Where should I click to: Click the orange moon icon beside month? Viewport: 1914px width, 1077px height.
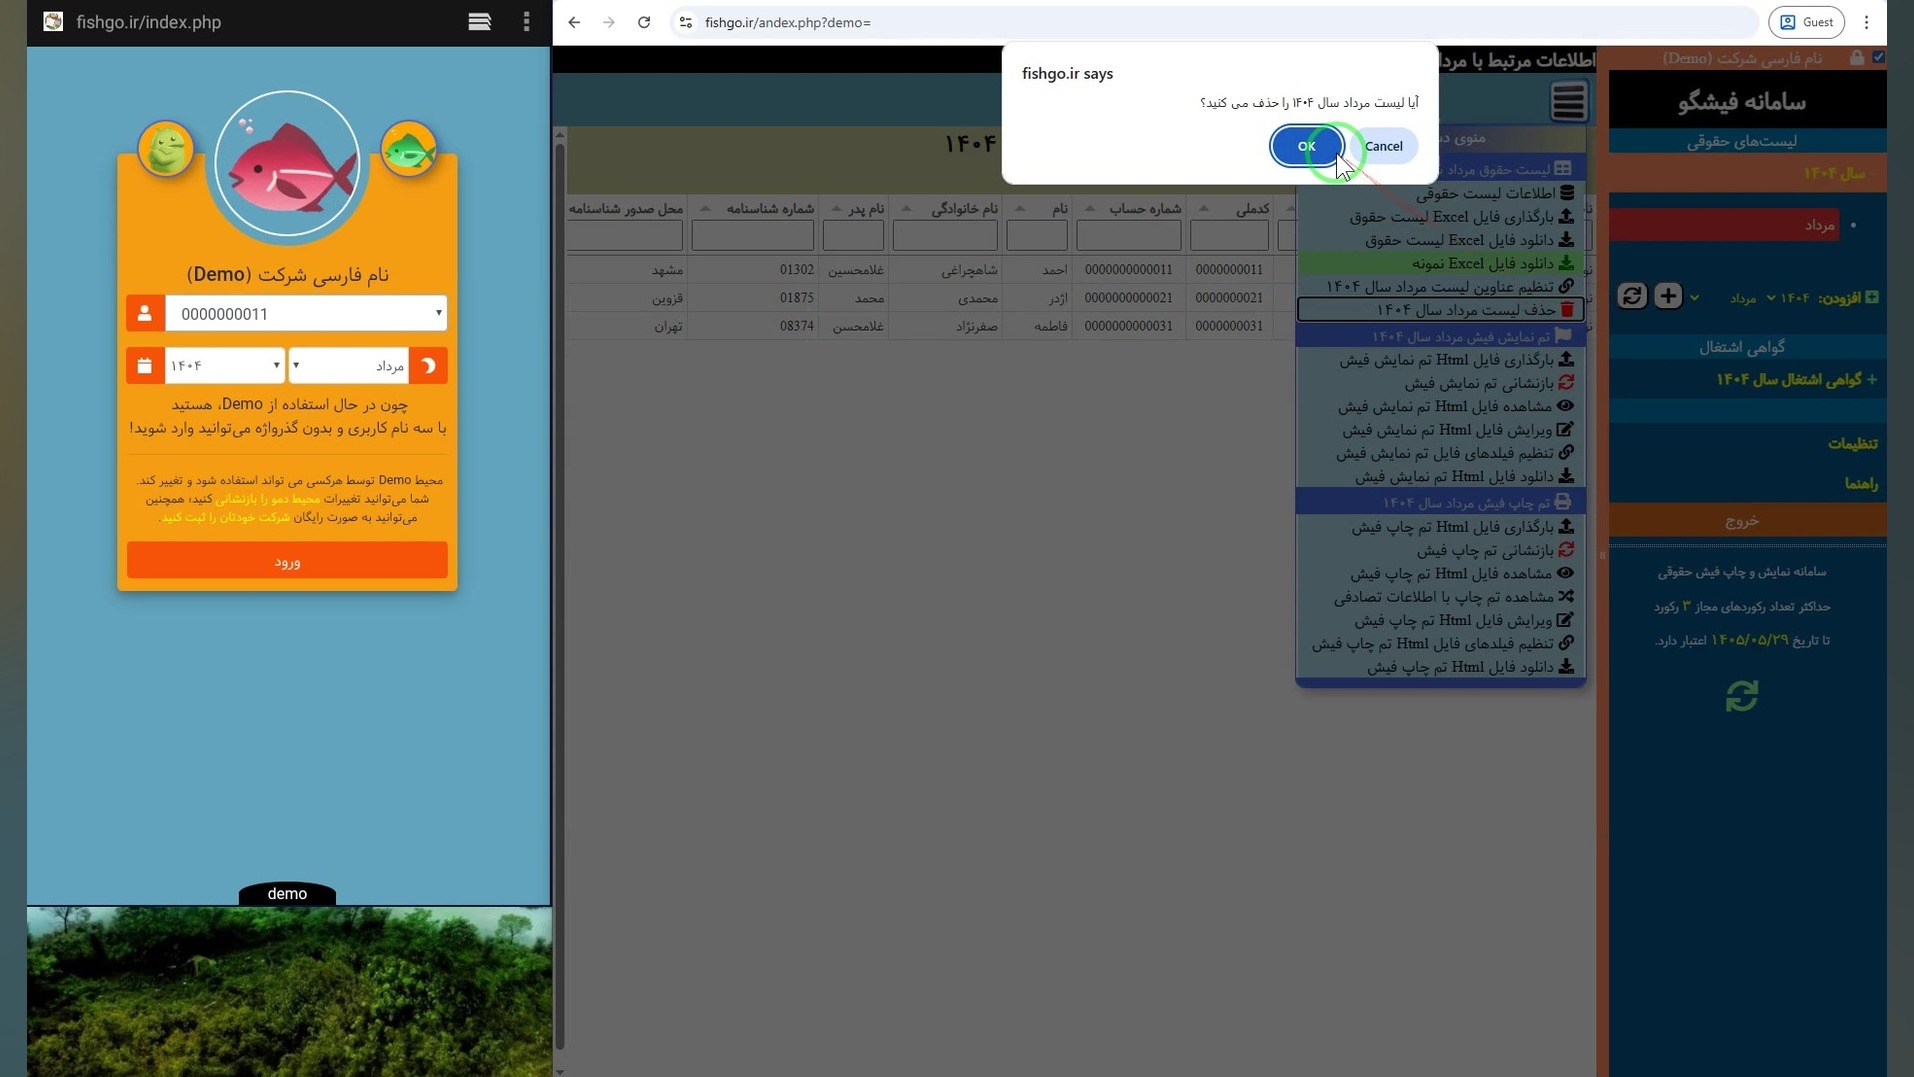428,365
